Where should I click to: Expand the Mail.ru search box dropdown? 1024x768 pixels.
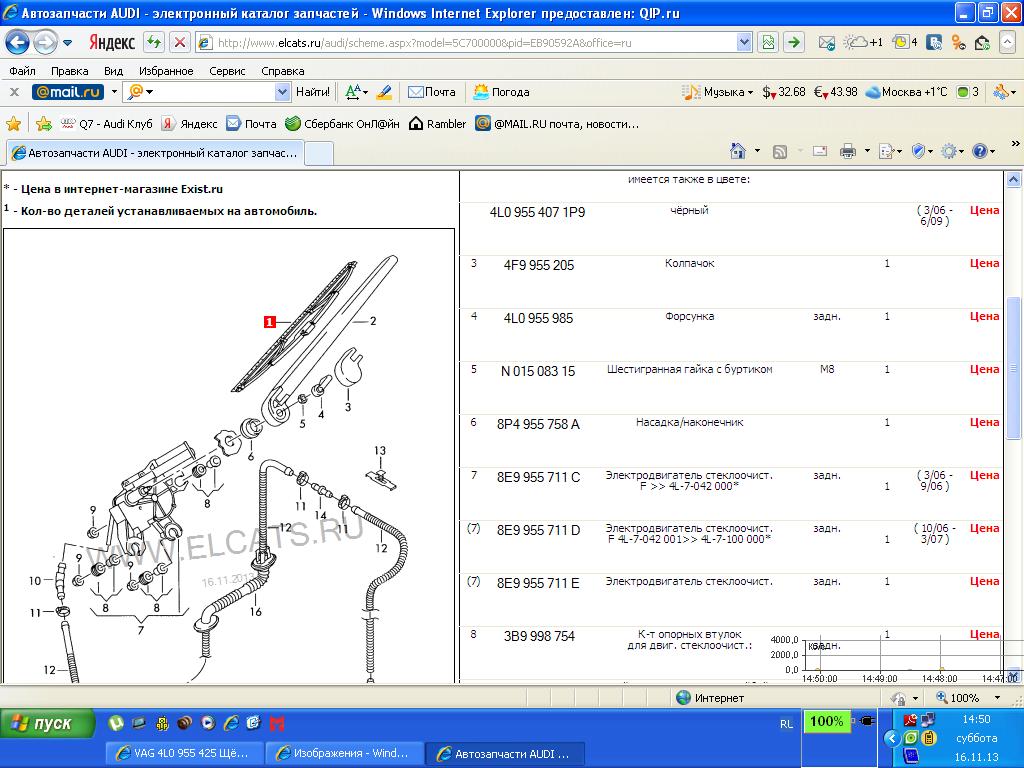[282, 92]
